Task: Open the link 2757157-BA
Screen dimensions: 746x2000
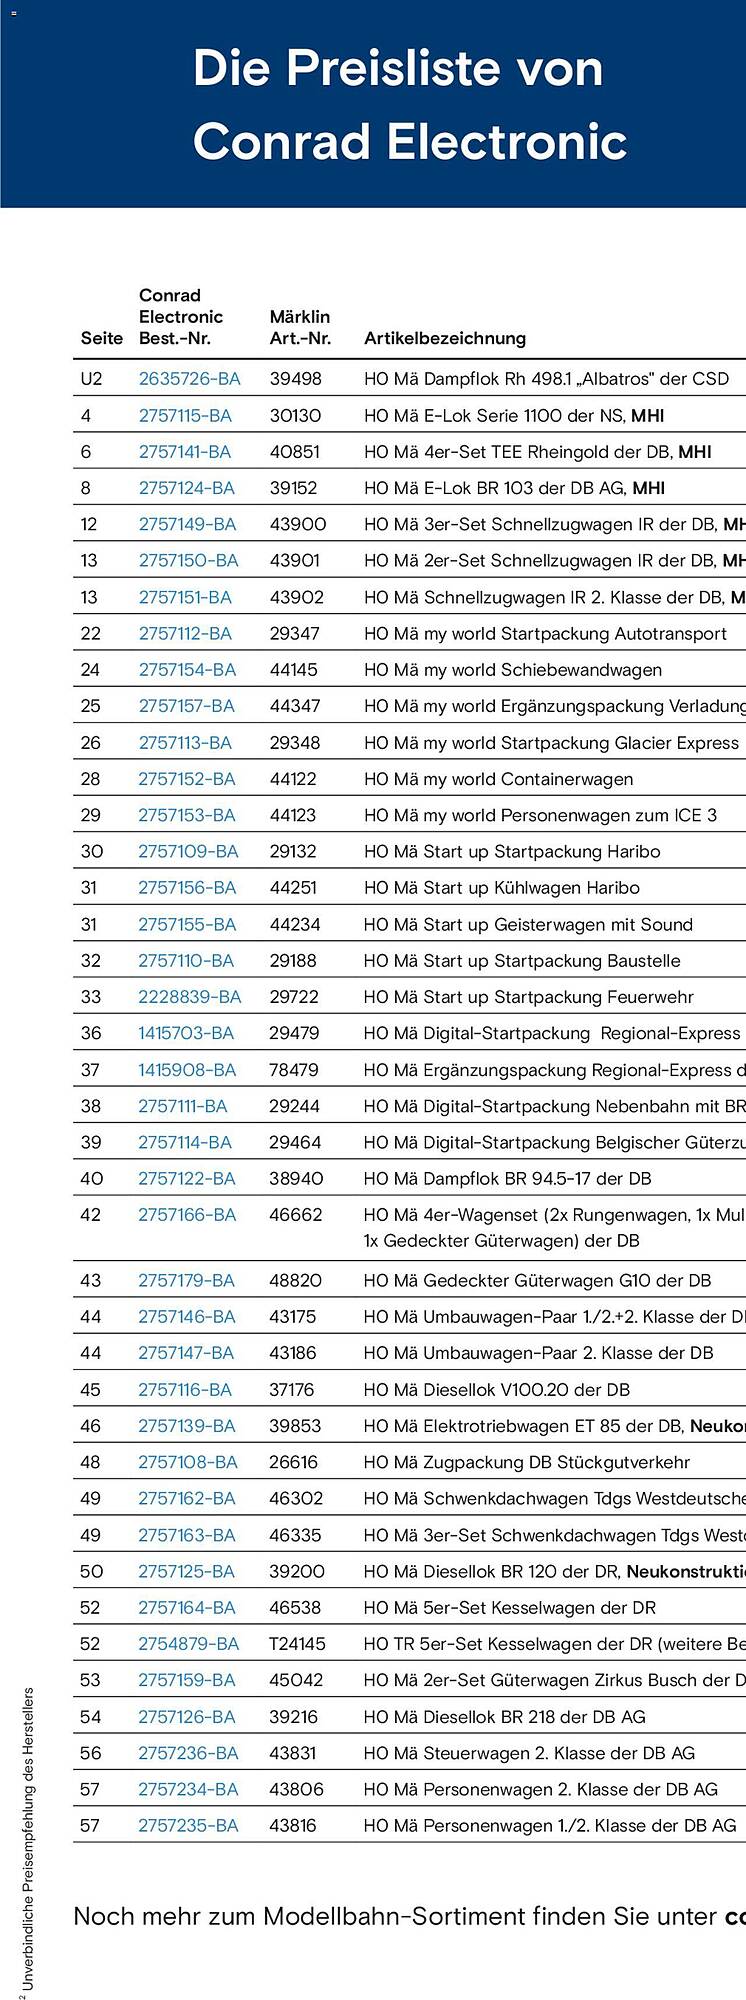Action: pos(186,706)
